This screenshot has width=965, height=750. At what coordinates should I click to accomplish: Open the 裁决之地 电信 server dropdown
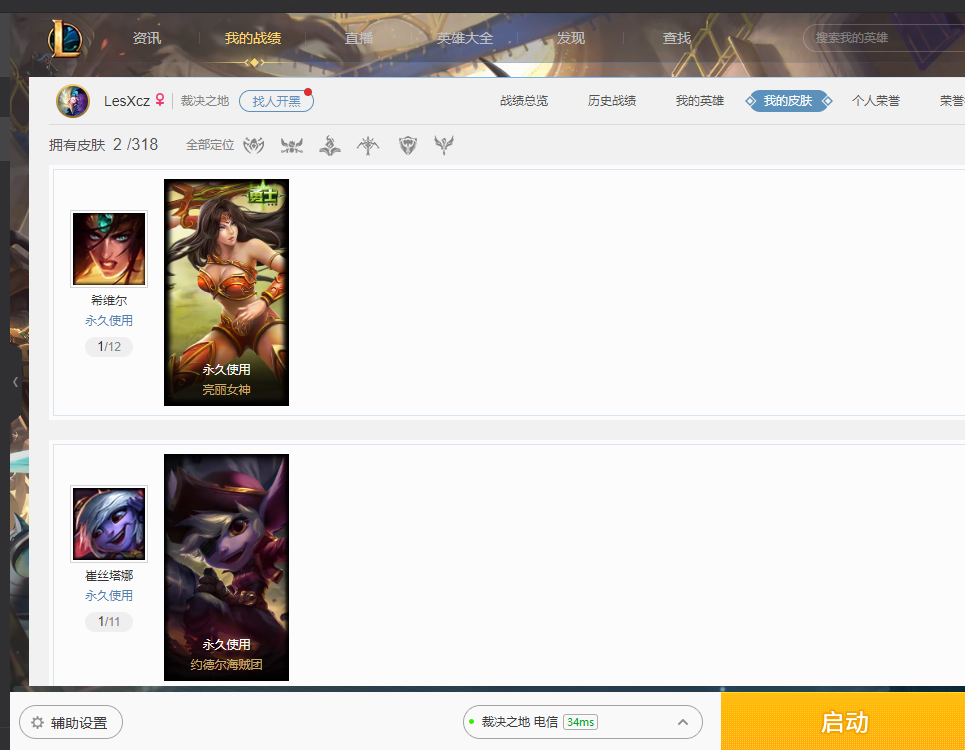[x=583, y=722]
